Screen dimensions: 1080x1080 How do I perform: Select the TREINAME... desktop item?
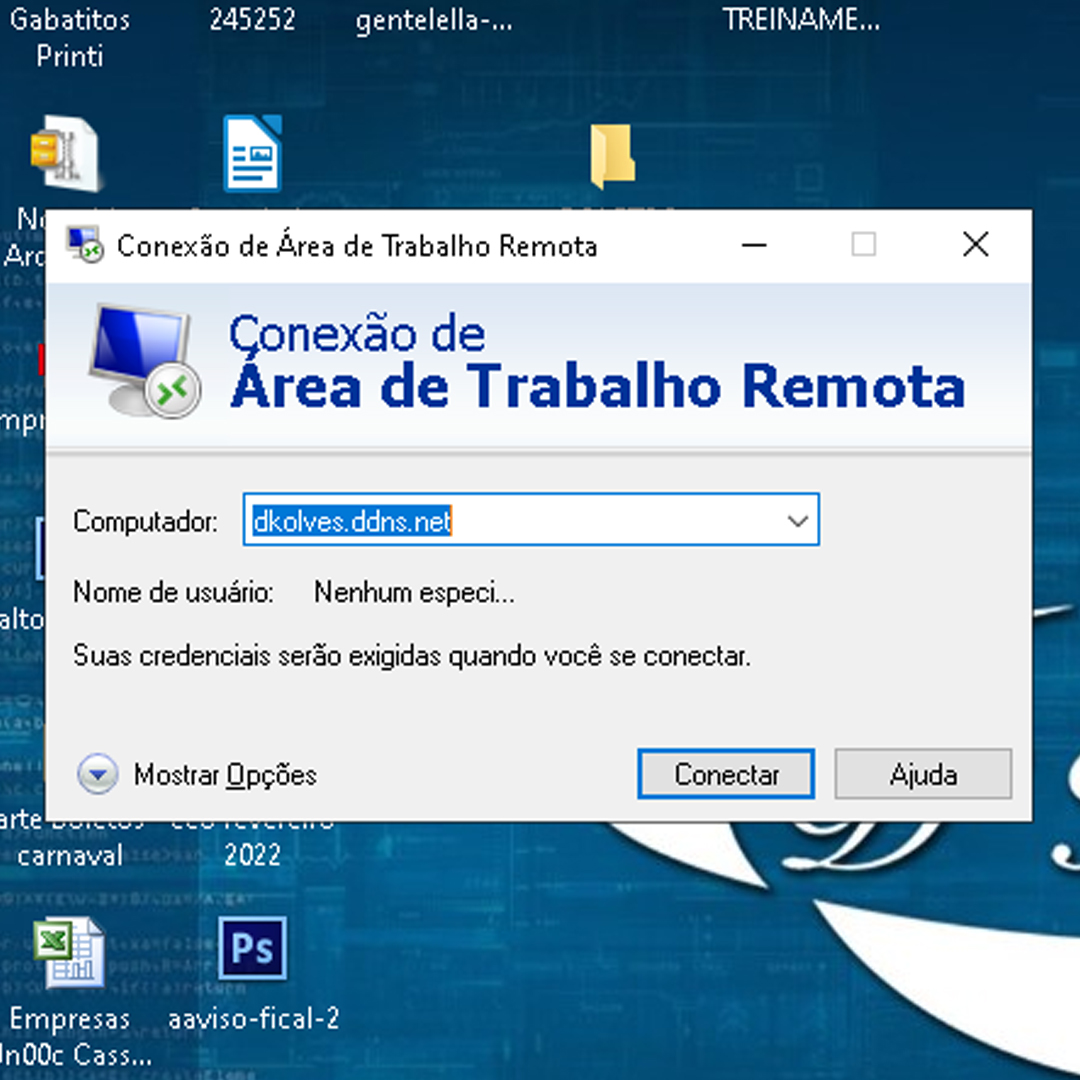[x=801, y=21]
